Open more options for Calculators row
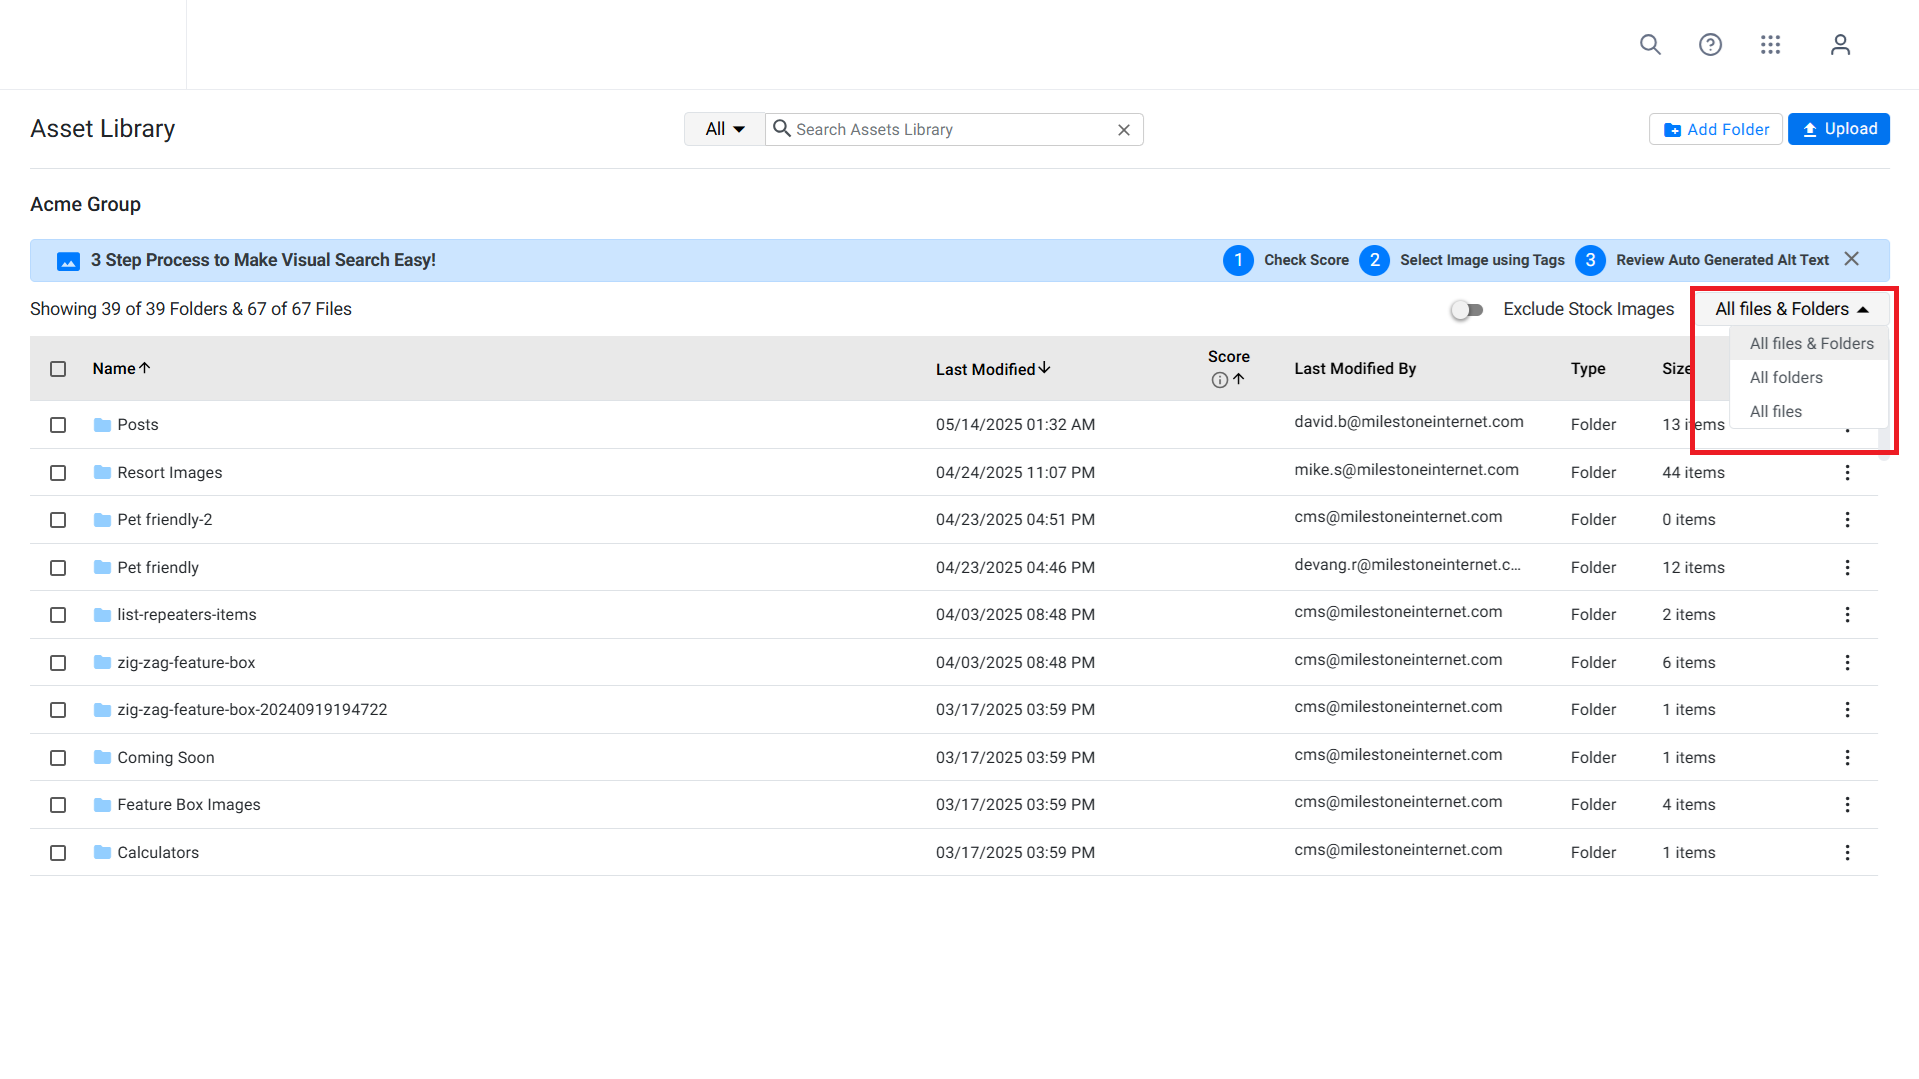This screenshot has width=1919, height=1079. (x=1847, y=853)
